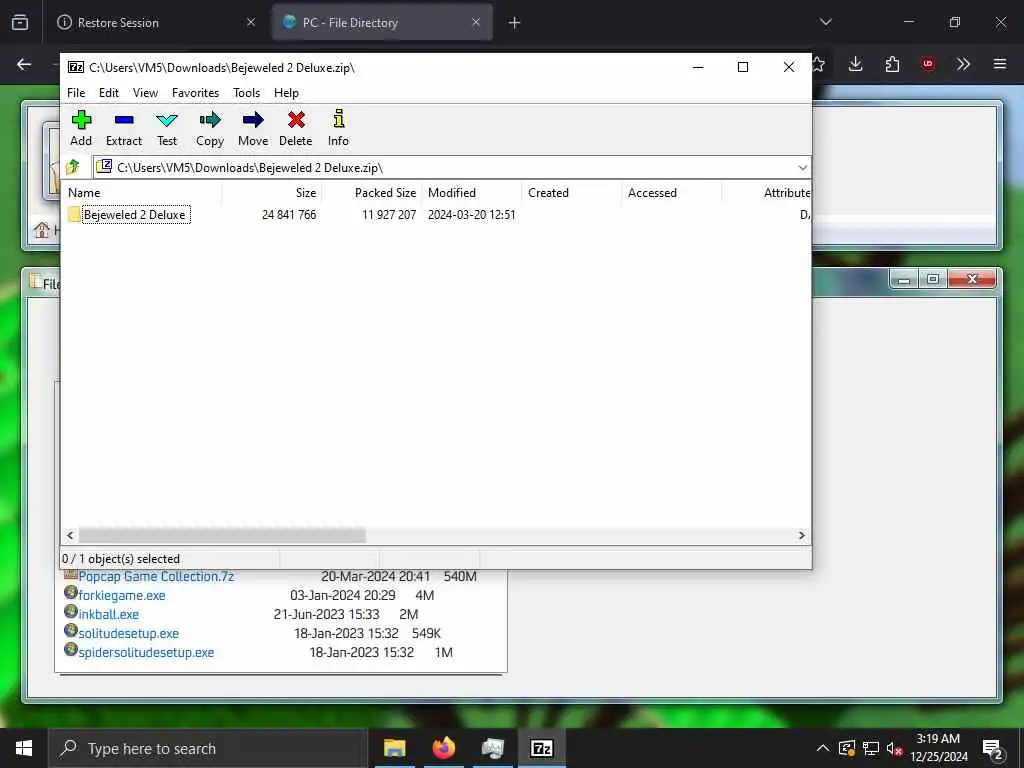Click the scroll right arrow
The image size is (1024, 768).
(801, 536)
